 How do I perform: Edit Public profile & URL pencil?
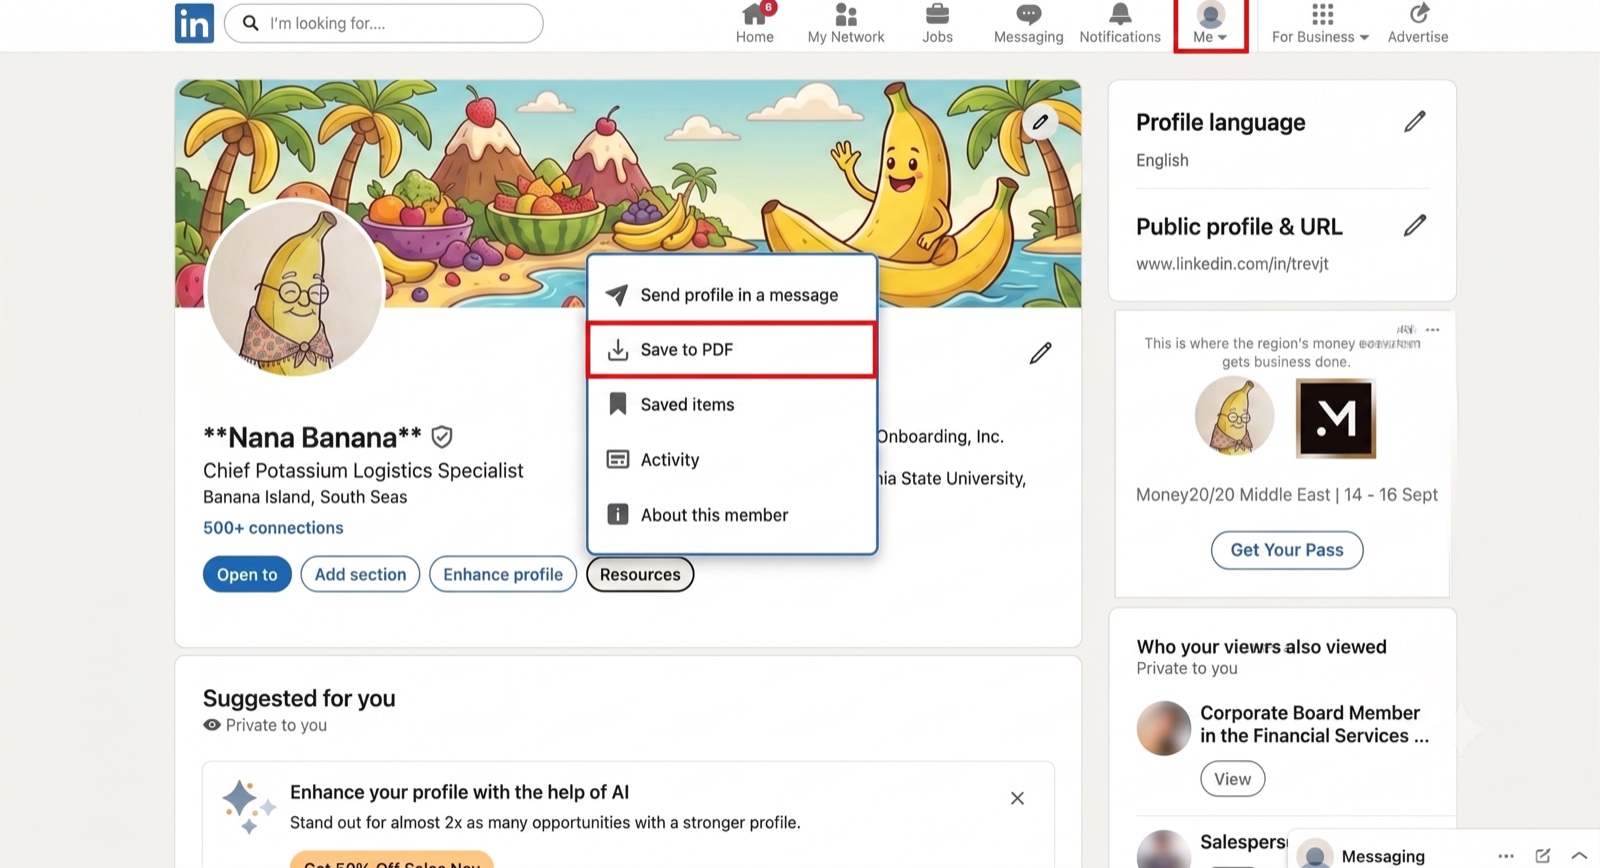pyautogui.click(x=1414, y=226)
